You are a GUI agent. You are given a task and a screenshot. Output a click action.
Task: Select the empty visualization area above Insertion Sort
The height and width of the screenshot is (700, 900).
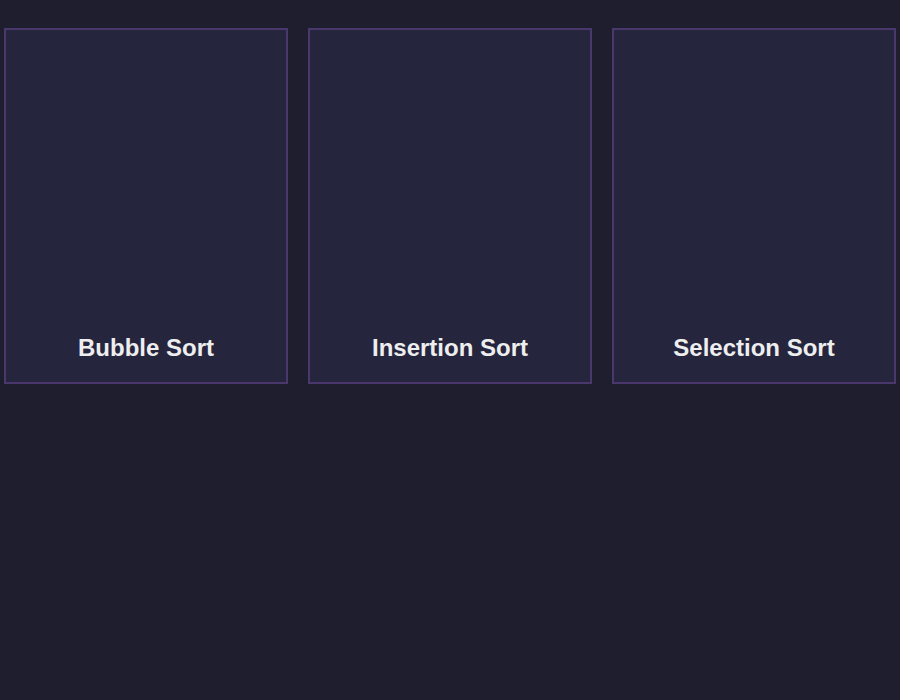(x=450, y=178)
